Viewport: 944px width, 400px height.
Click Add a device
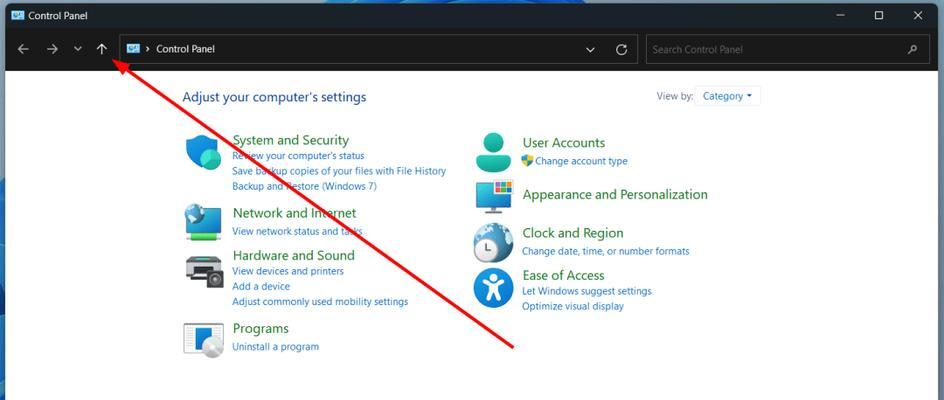pos(261,286)
